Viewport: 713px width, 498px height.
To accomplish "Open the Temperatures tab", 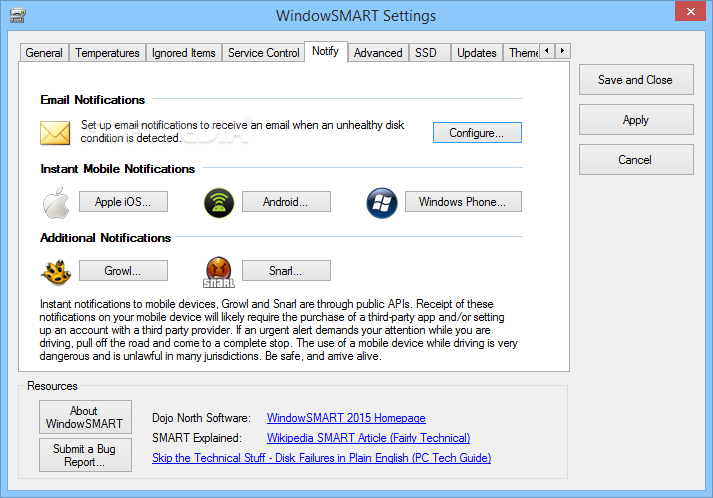I will [x=107, y=53].
